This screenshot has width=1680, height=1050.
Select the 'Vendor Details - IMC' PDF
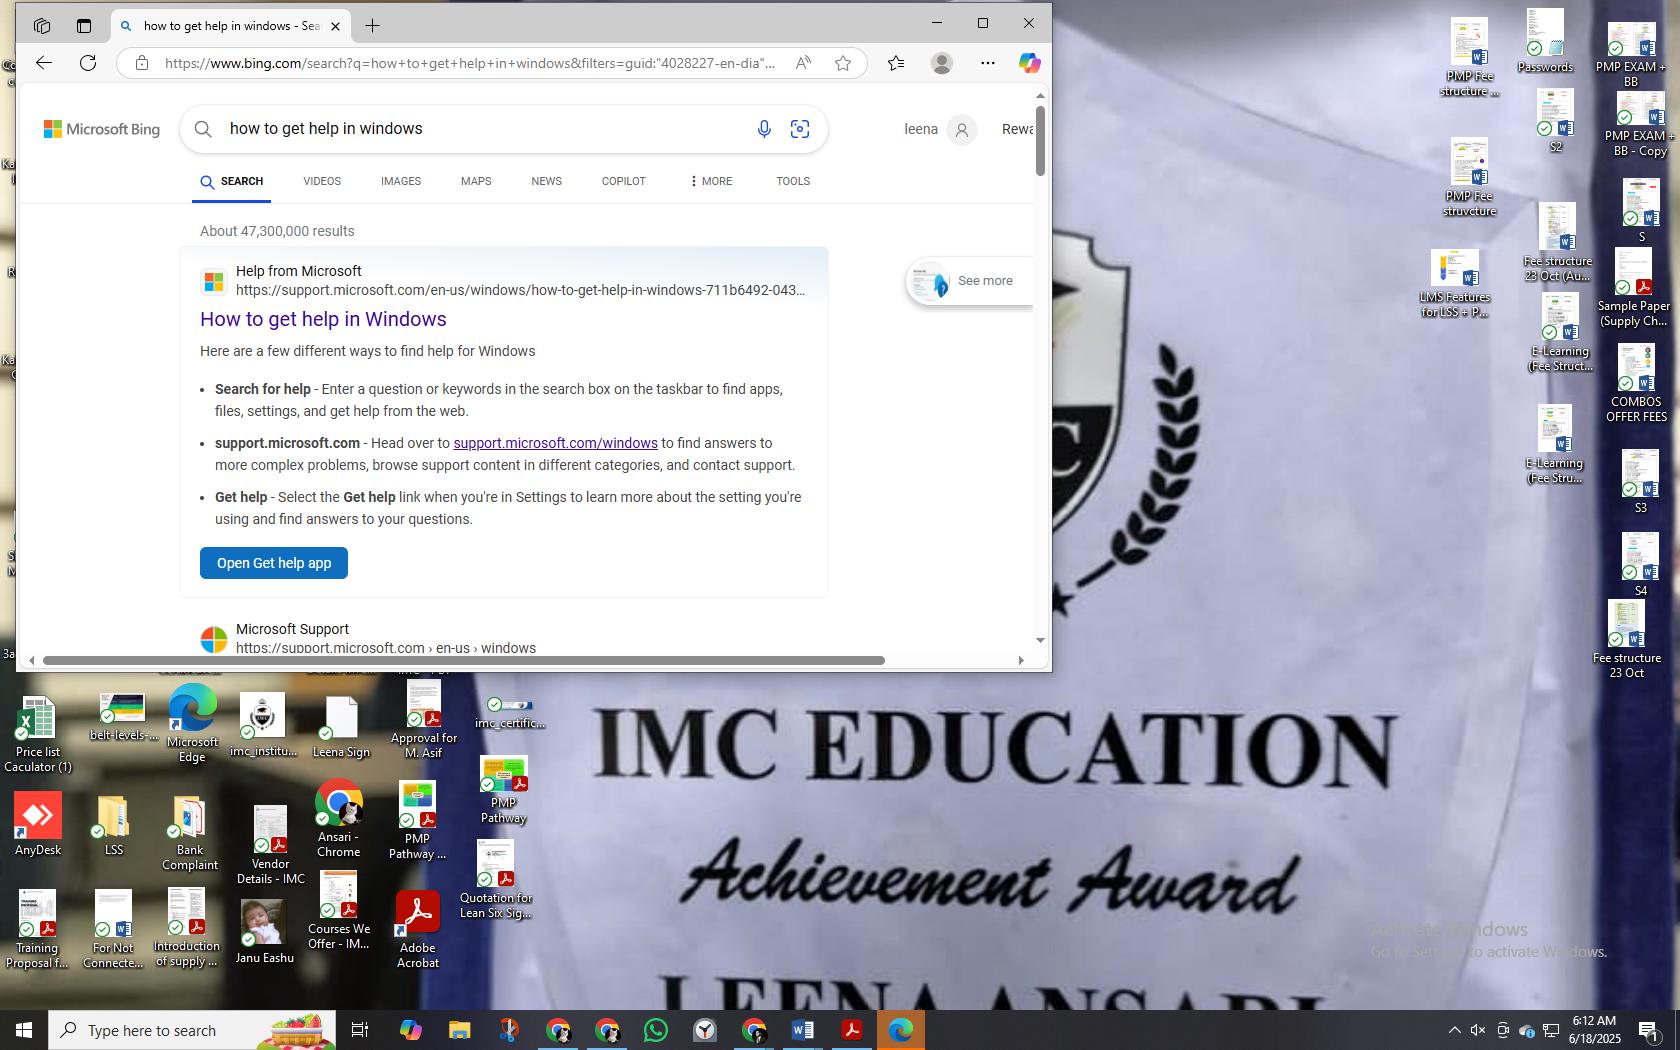[x=270, y=845]
